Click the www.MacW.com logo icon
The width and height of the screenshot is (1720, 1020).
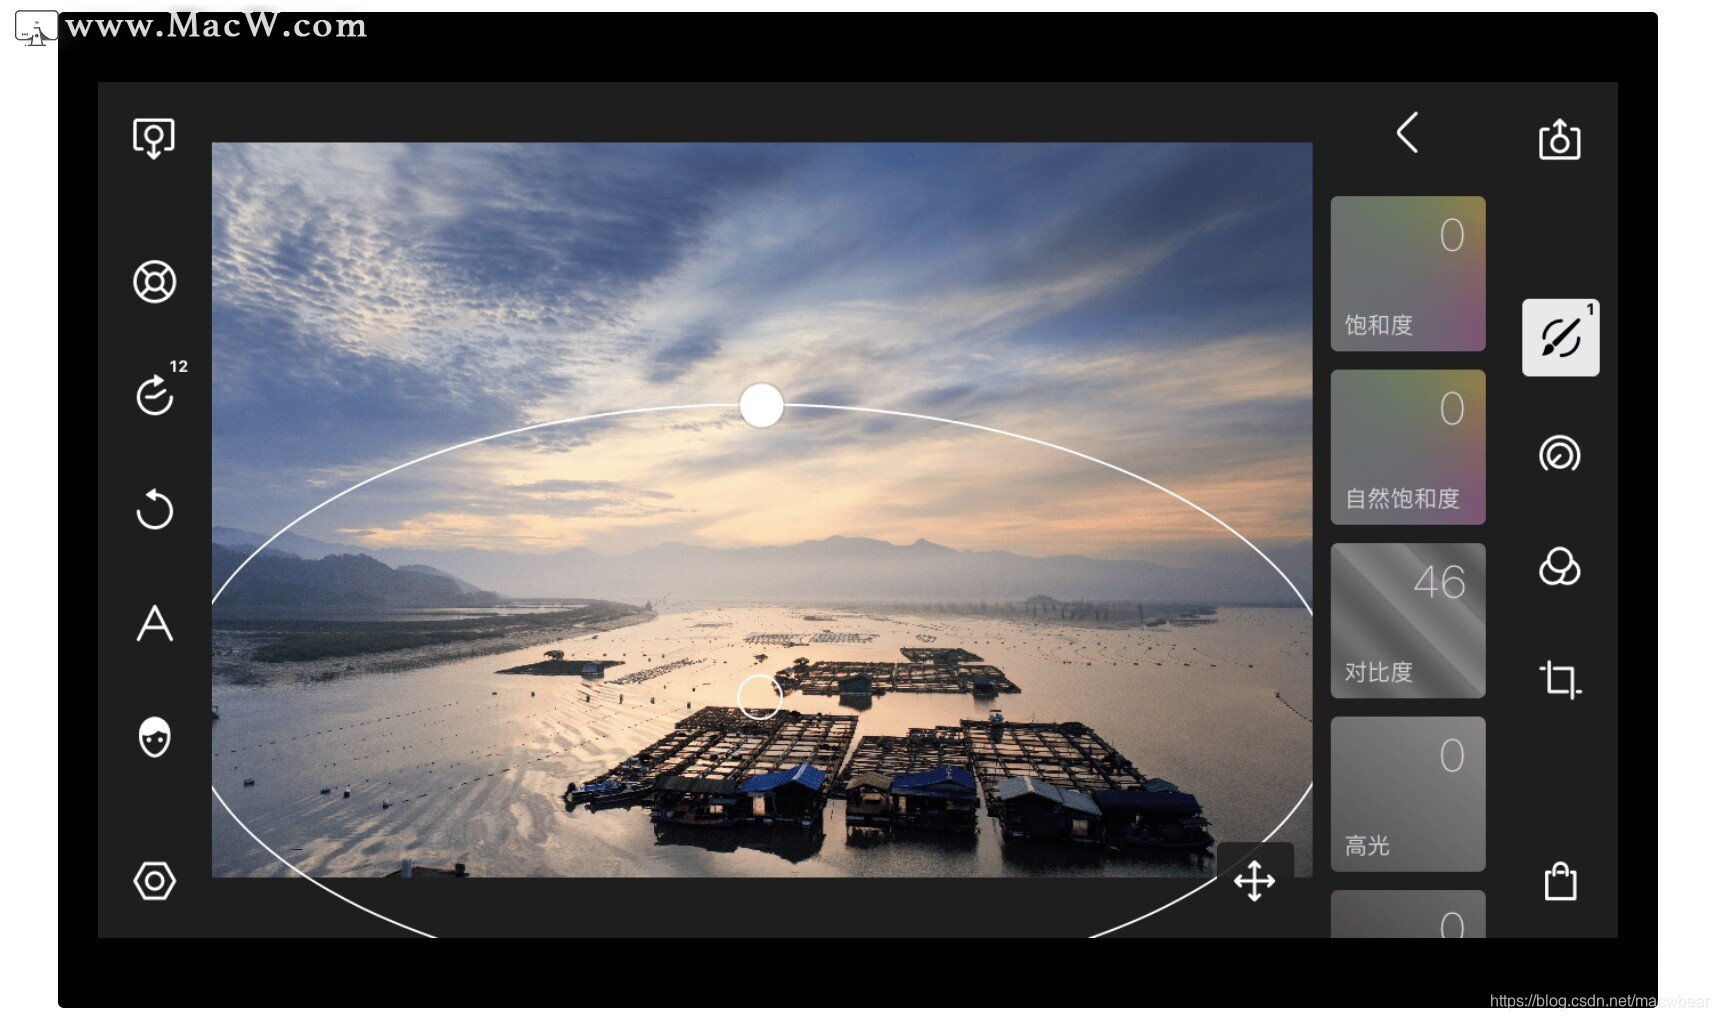click(x=36, y=29)
